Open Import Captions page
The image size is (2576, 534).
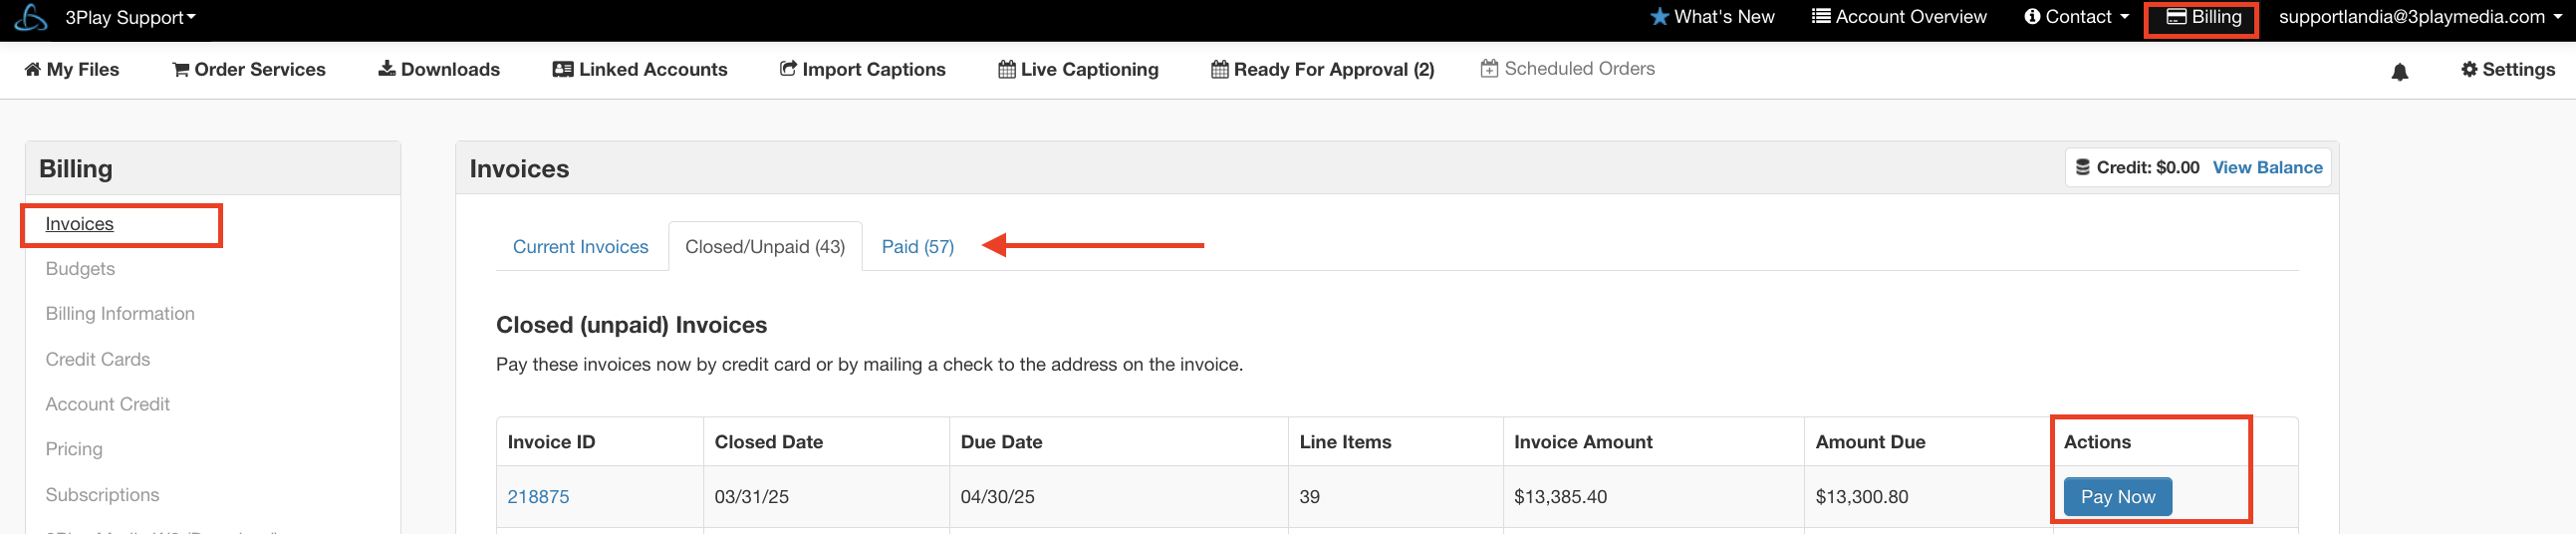(x=863, y=69)
